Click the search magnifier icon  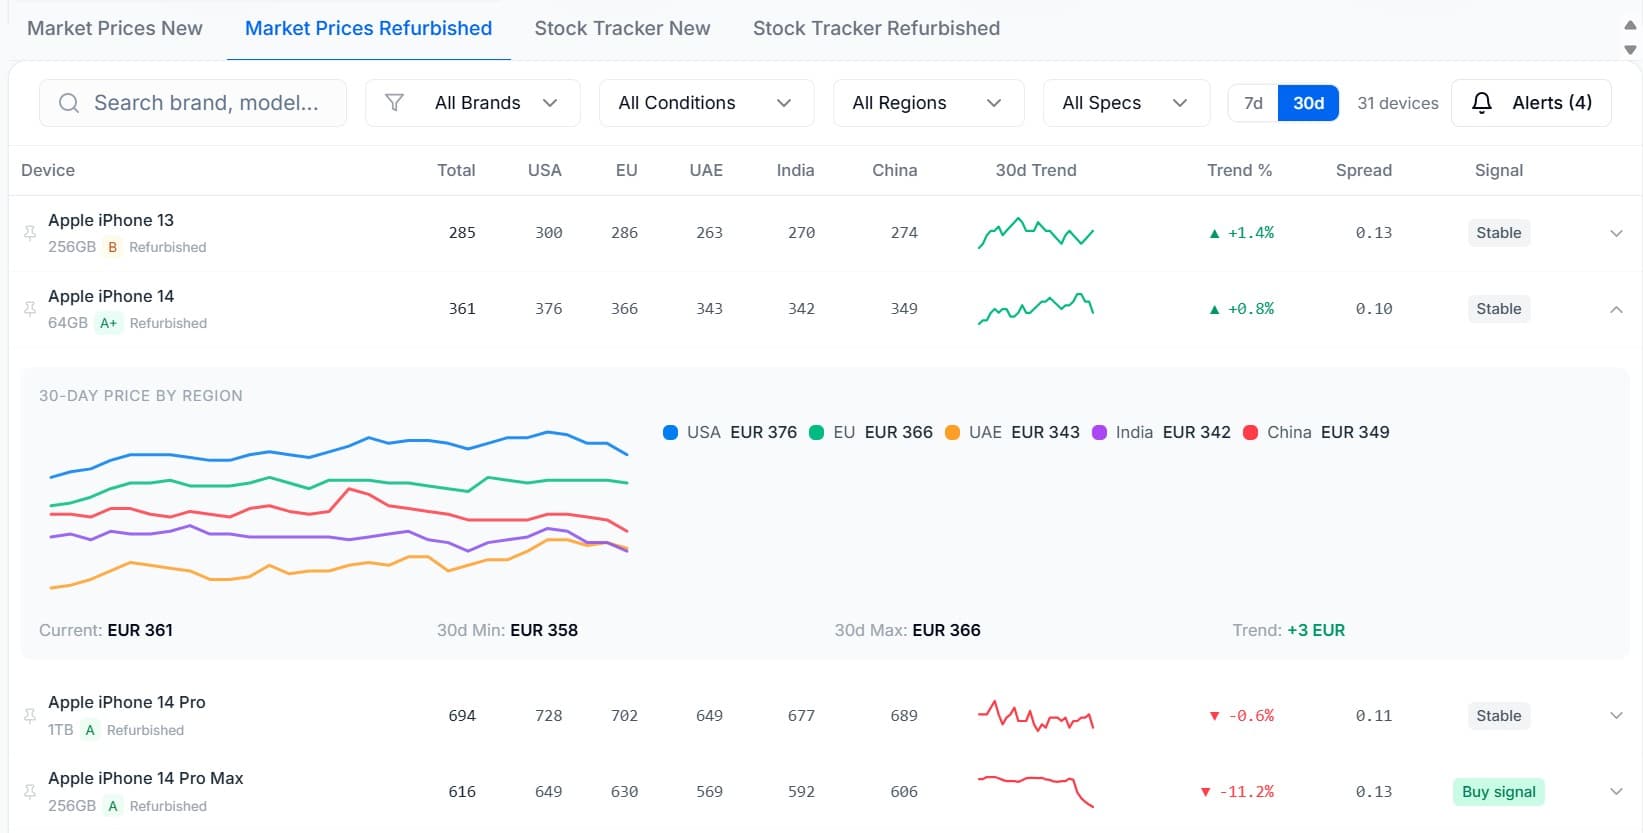pyautogui.click(x=69, y=103)
